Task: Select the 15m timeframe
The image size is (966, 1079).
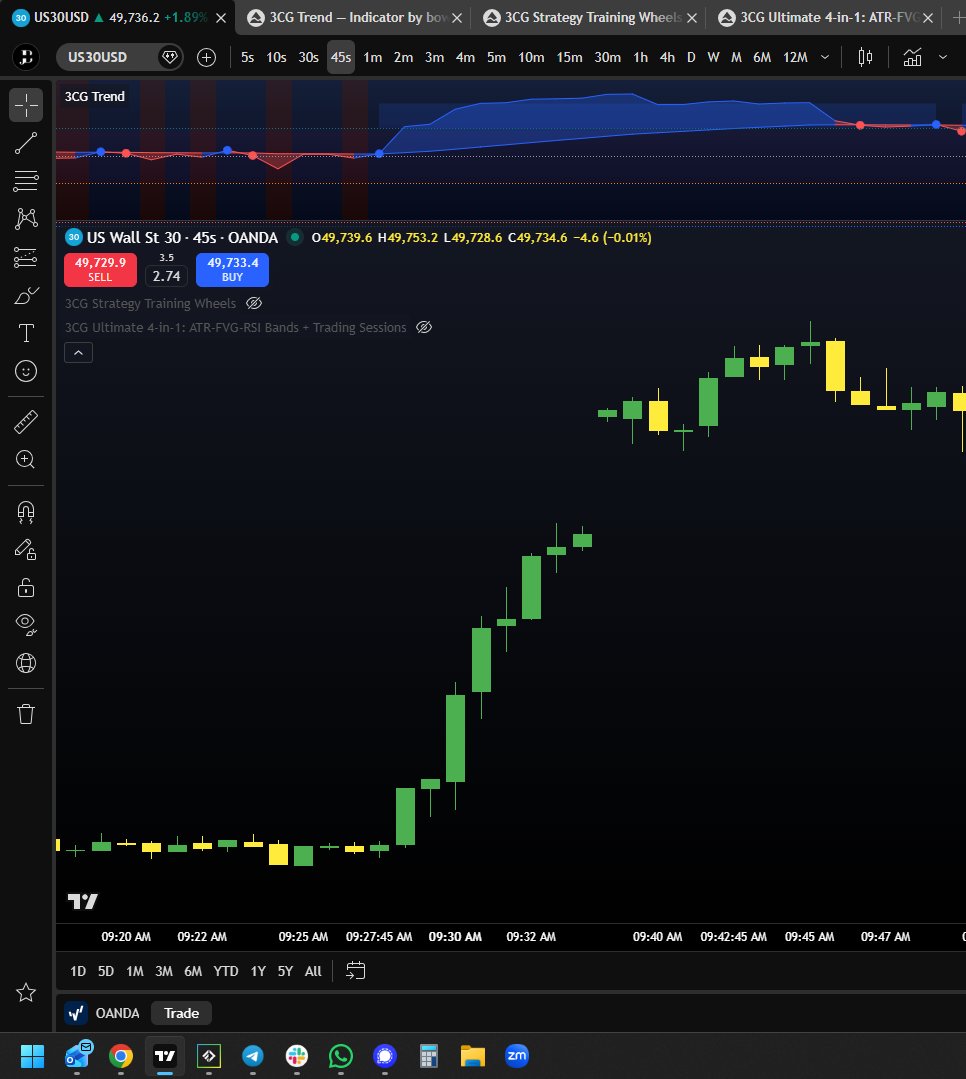Action: [568, 57]
